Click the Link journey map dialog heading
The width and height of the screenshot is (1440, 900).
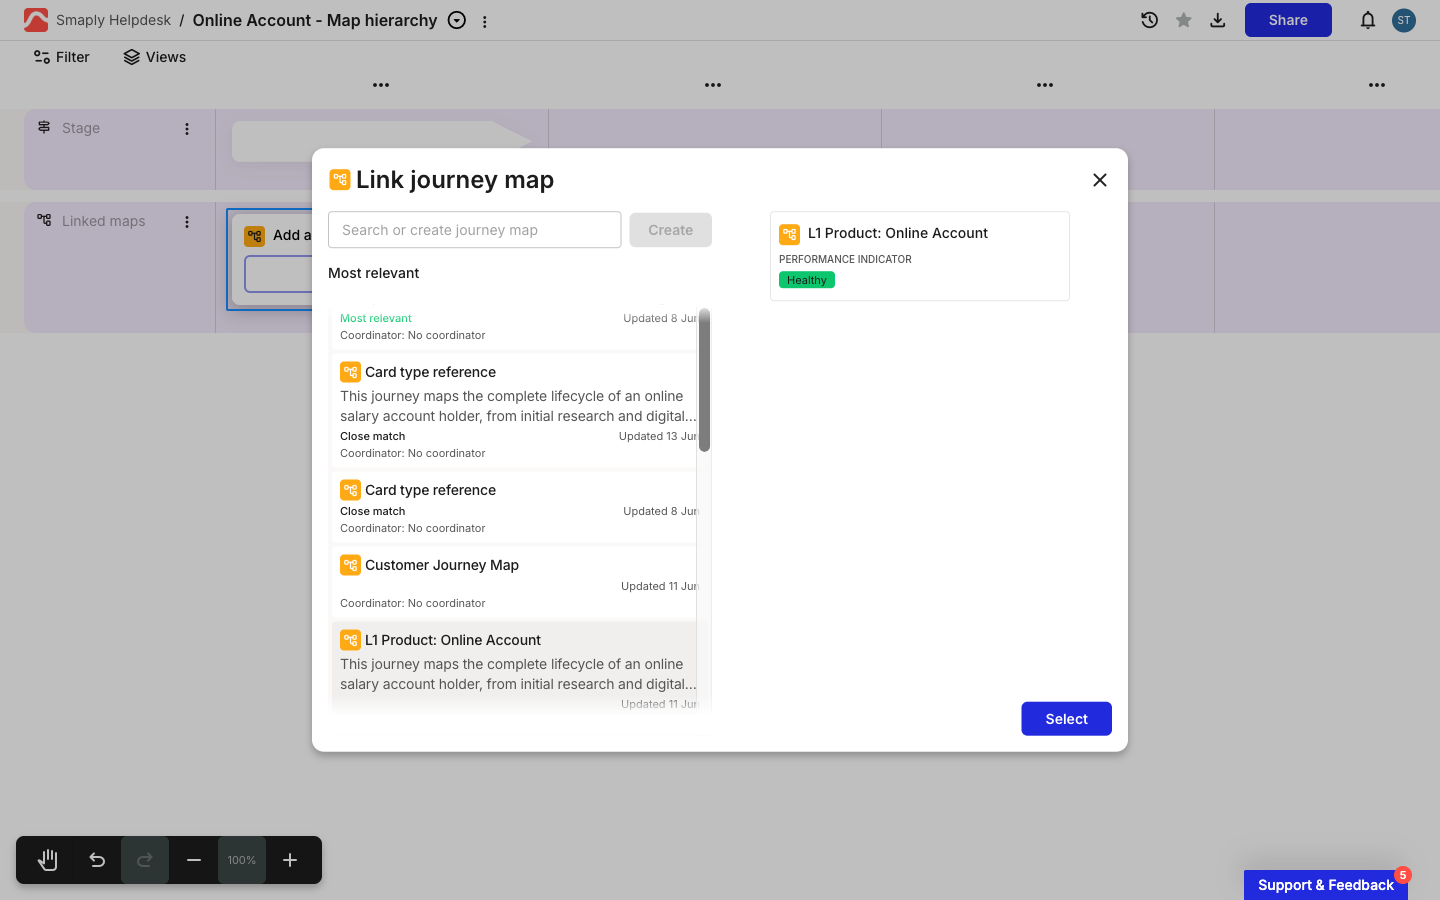(x=455, y=180)
